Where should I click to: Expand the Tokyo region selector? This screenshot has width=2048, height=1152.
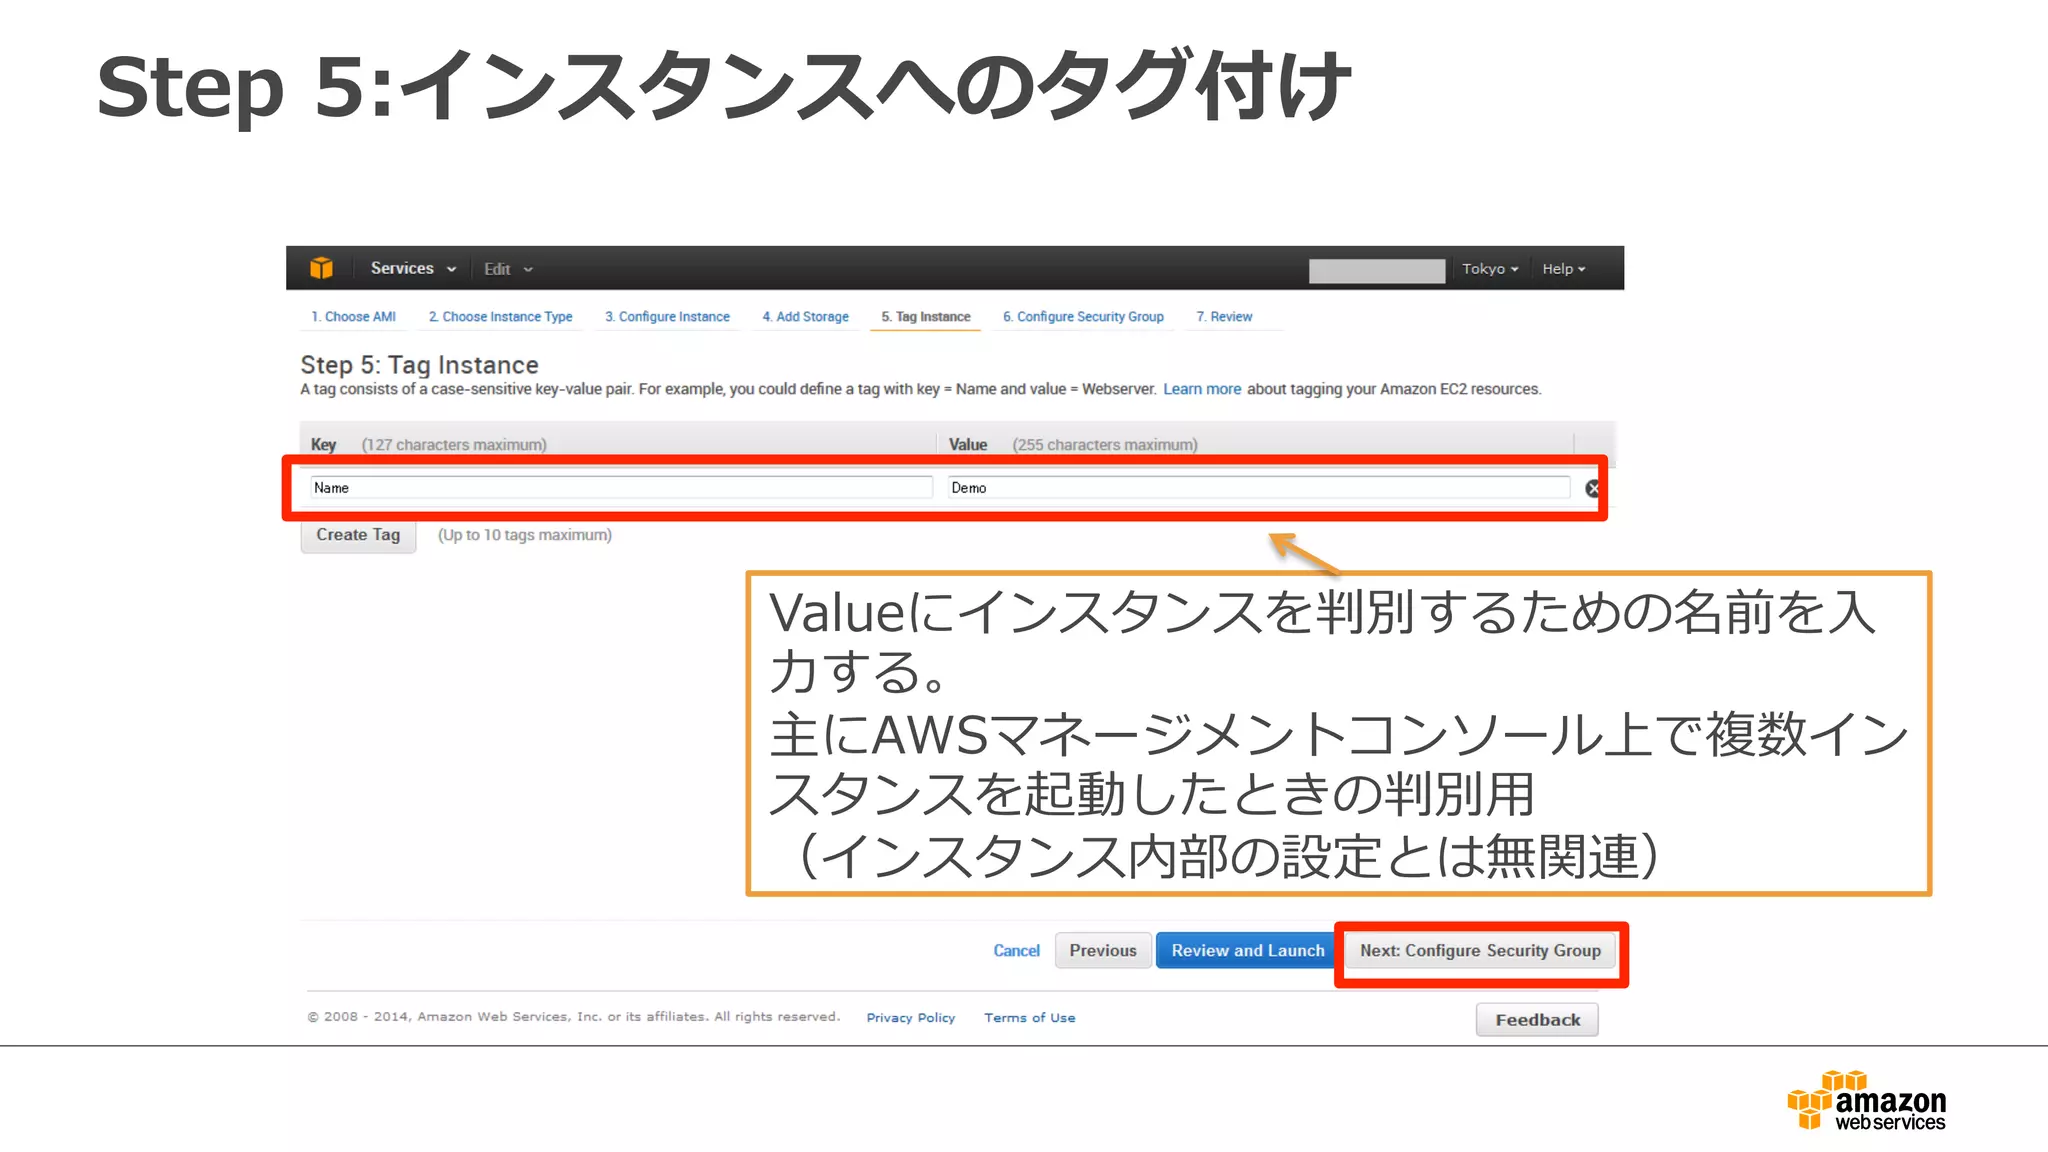pyautogui.click(x=1489, y=269)
